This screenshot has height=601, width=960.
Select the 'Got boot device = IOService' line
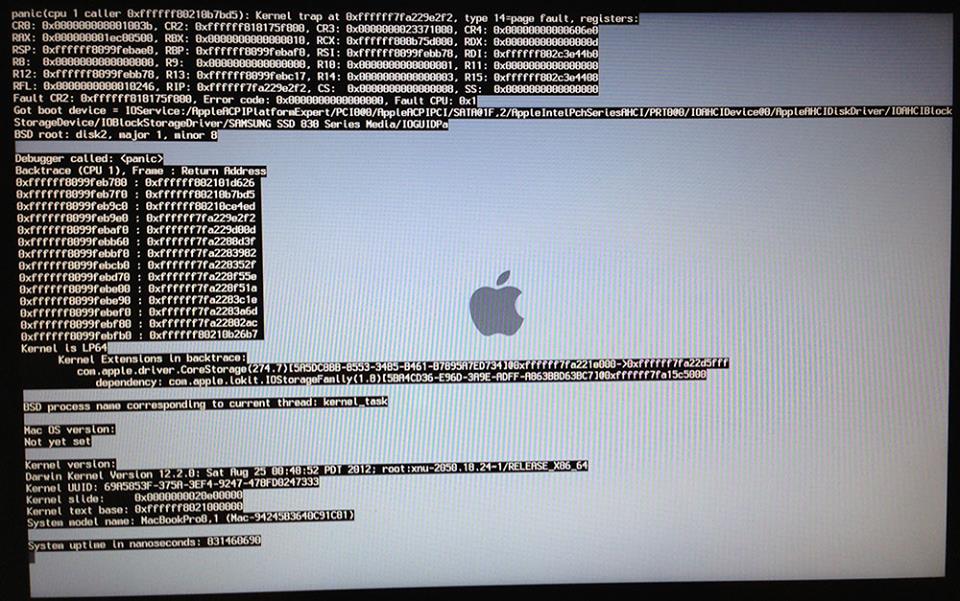pos(482,111)
